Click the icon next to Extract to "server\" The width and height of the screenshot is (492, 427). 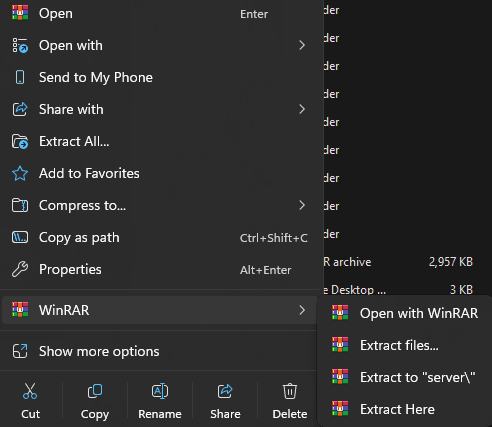tap(340, 376)
